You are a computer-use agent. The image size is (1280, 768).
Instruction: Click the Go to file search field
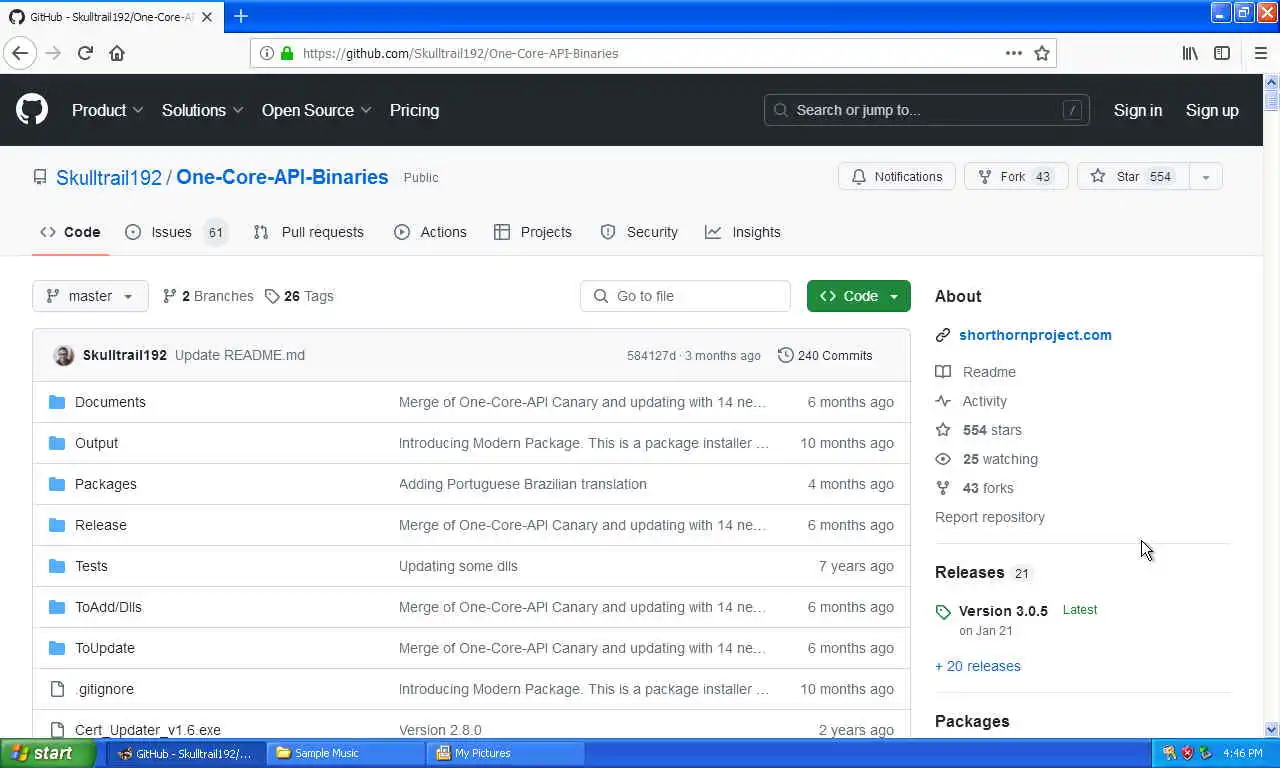[x=685, y=296]
